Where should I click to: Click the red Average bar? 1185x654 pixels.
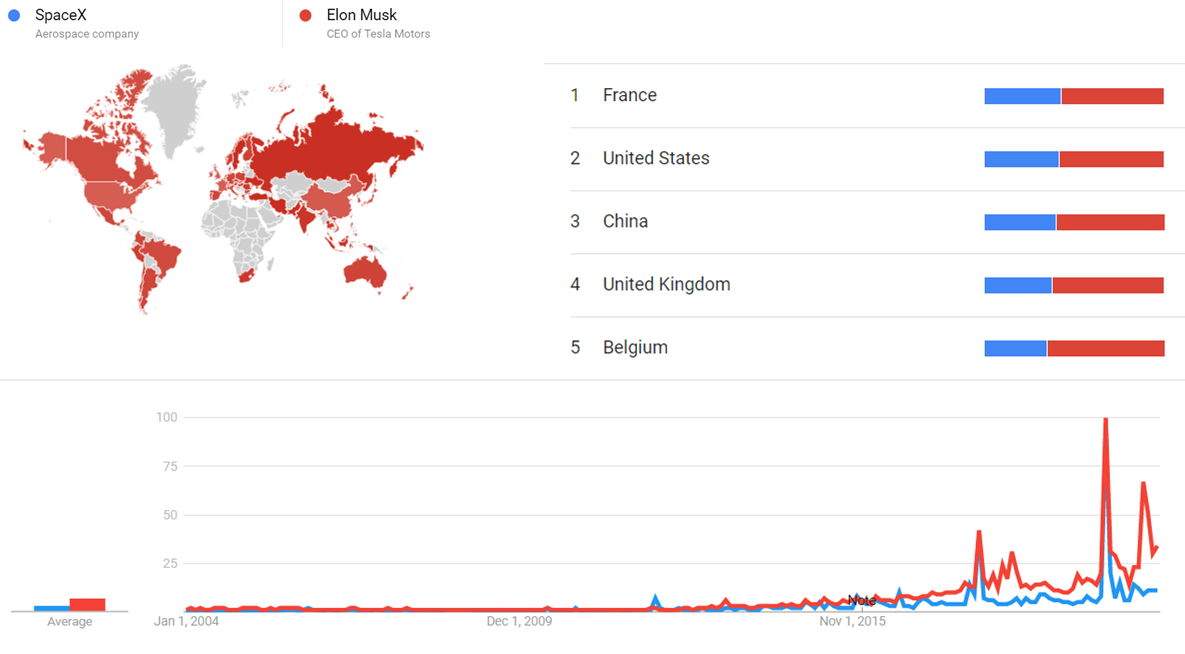coord(87,604)
